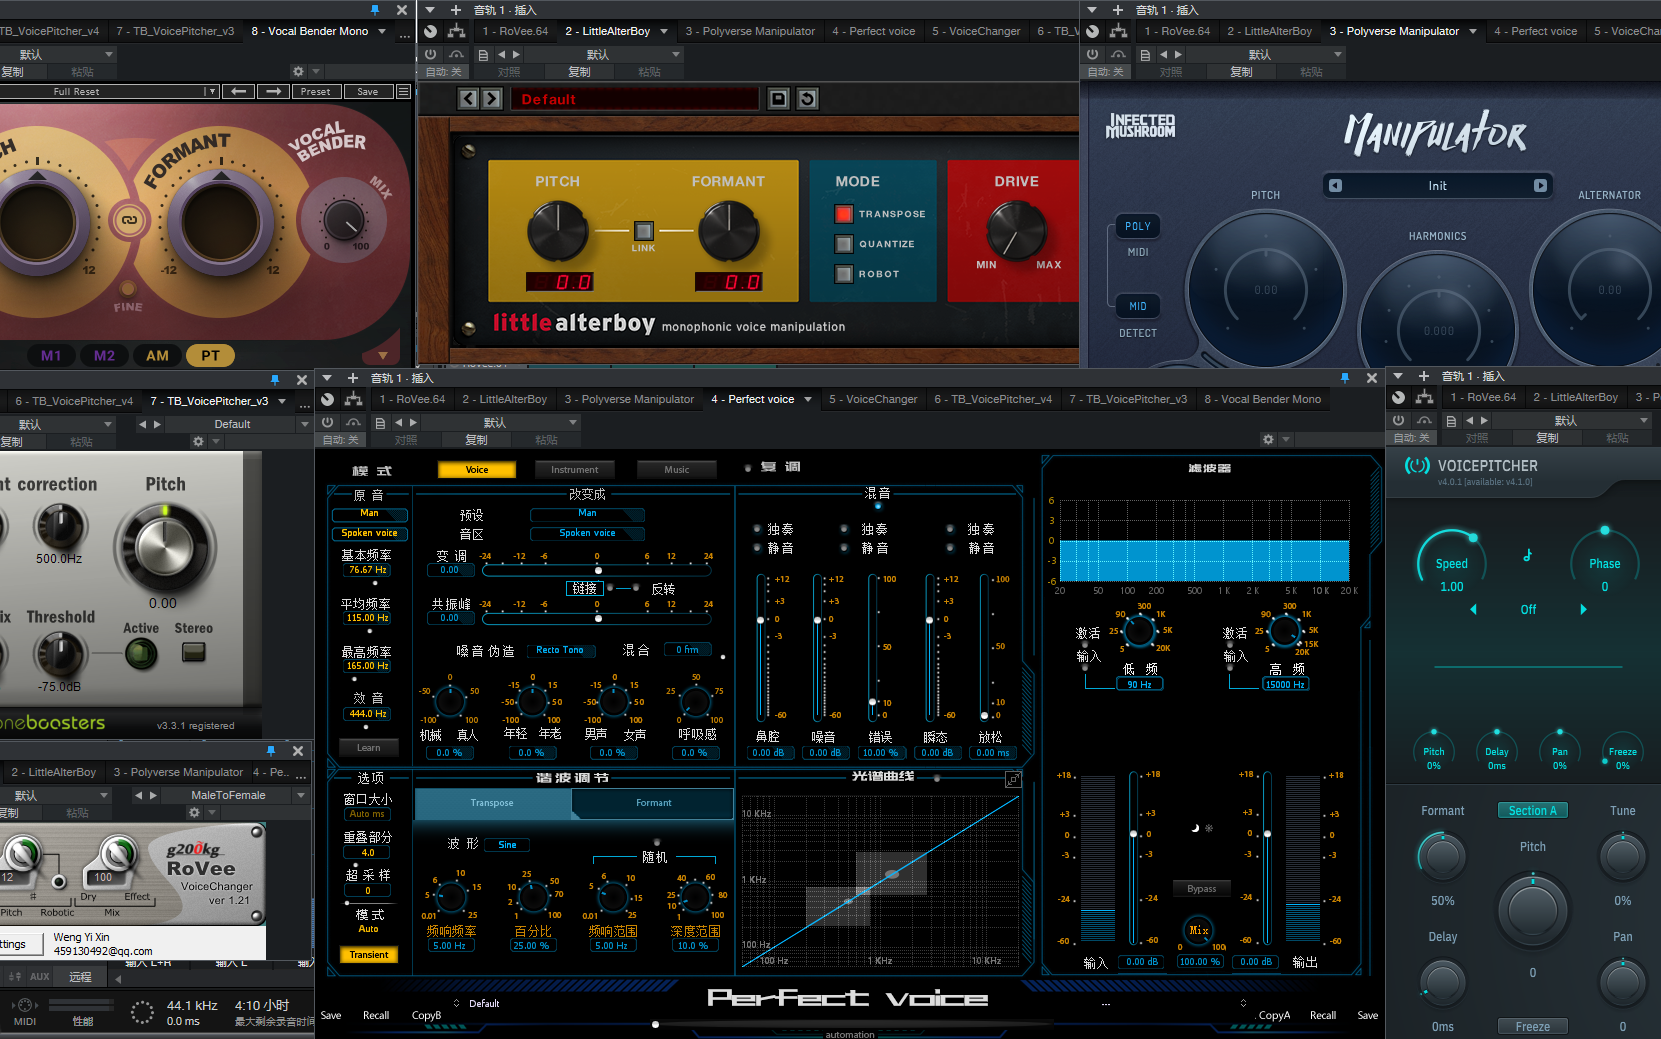Open dropdown arrow beside TB_VoicePitcher_v3 tab
This screenshot has width=1661, height=1039.
(x=282, y=401)
